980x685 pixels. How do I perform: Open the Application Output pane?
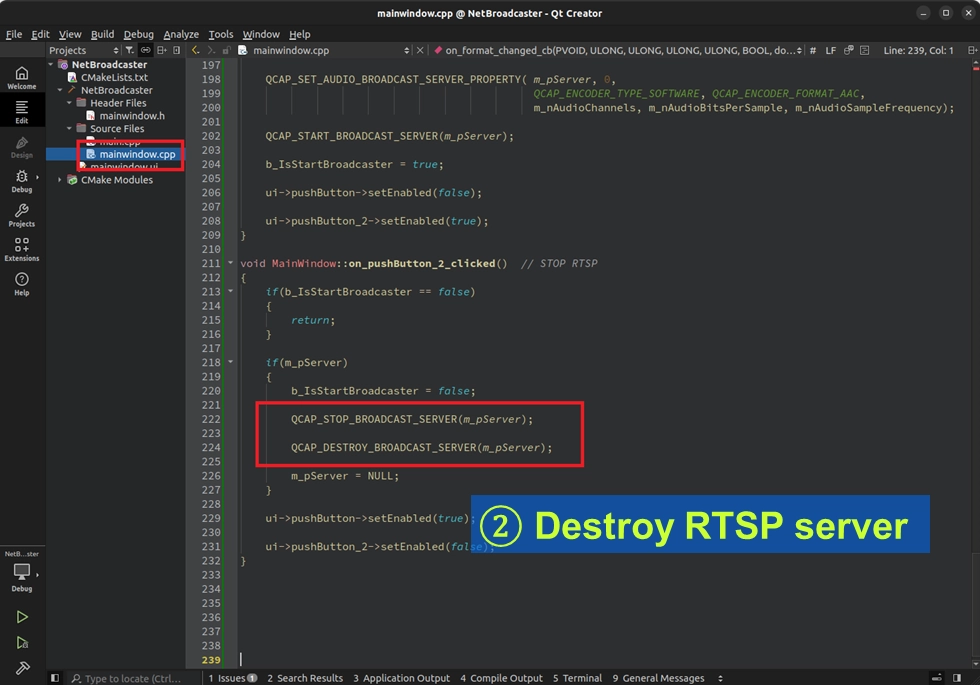401,678
